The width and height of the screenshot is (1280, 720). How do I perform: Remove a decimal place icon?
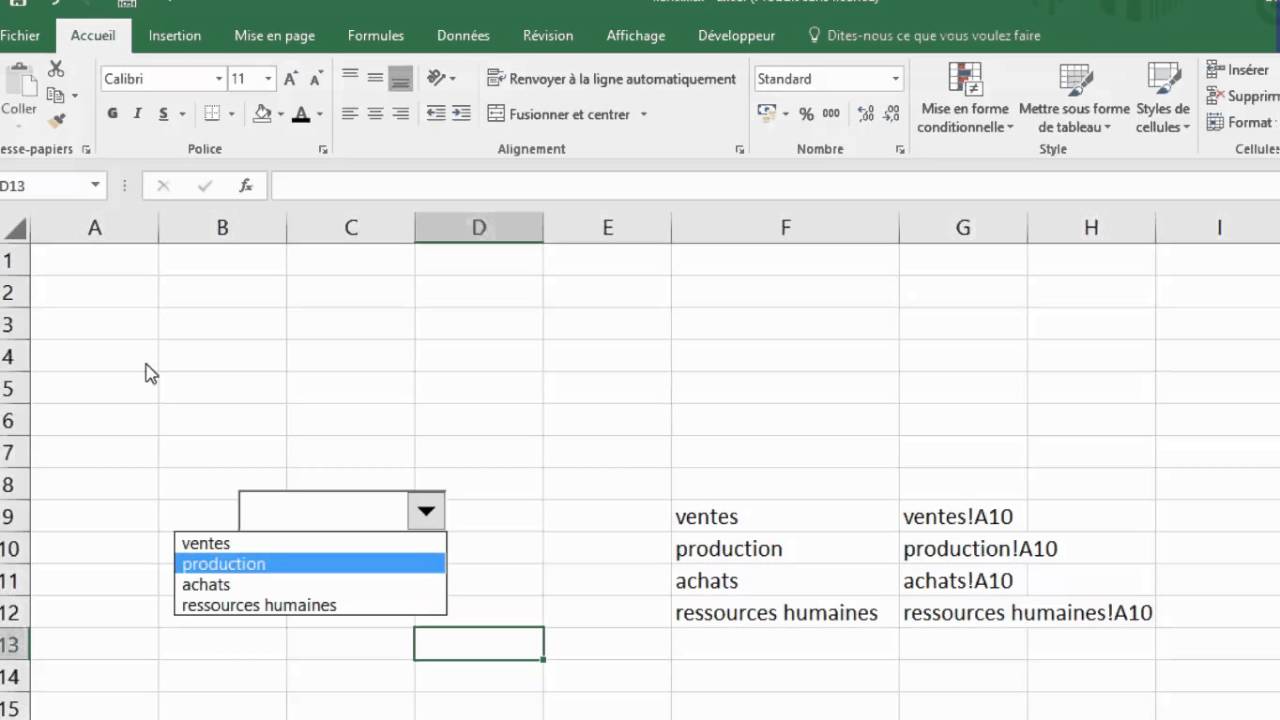(x=890, y=114)
